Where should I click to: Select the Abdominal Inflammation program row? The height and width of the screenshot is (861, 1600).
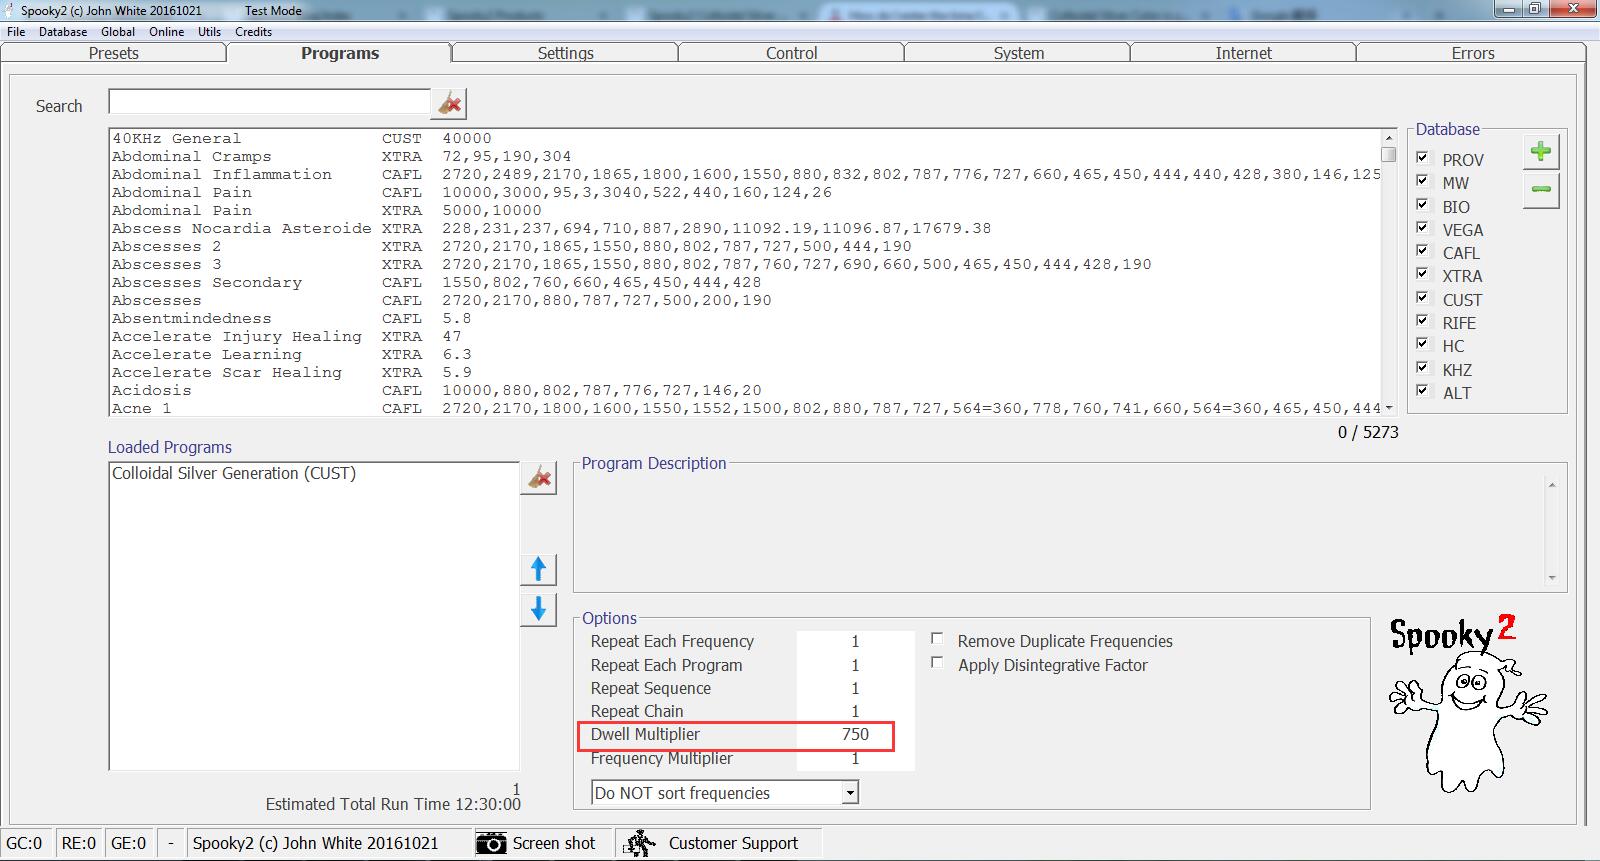tap(745, 174)
